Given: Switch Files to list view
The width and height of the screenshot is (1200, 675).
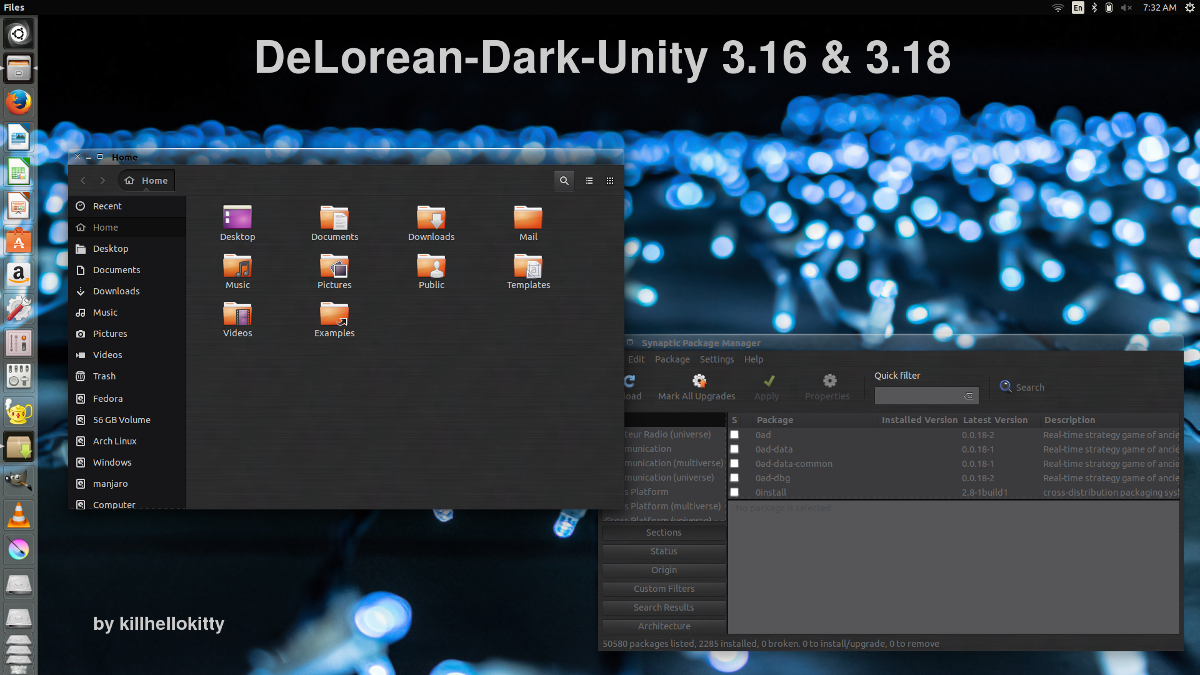Looking at the screenshot, I should point(589,181).
